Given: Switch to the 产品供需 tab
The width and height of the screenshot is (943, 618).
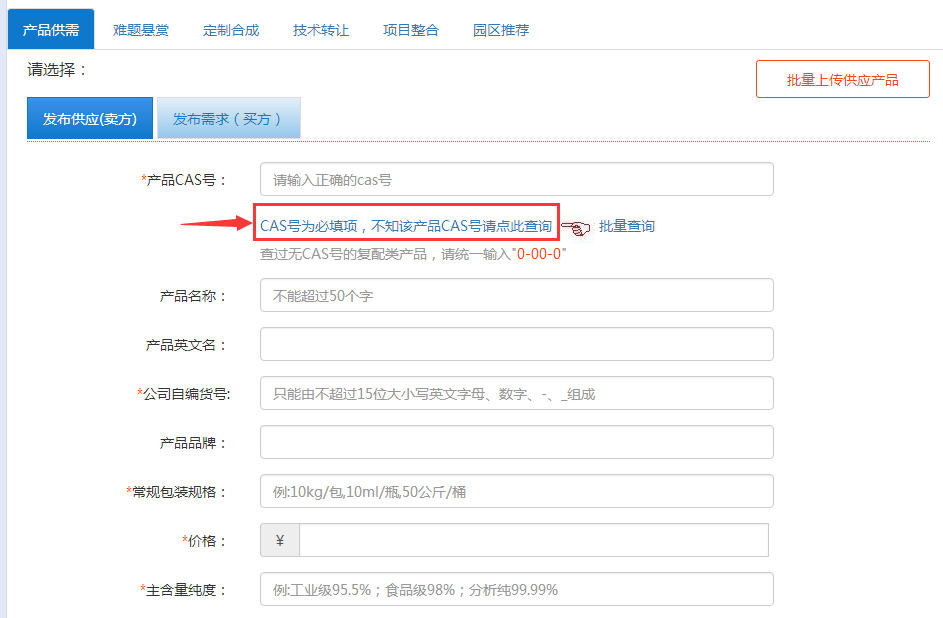Looking at the screenshot, I should (51, 30).
